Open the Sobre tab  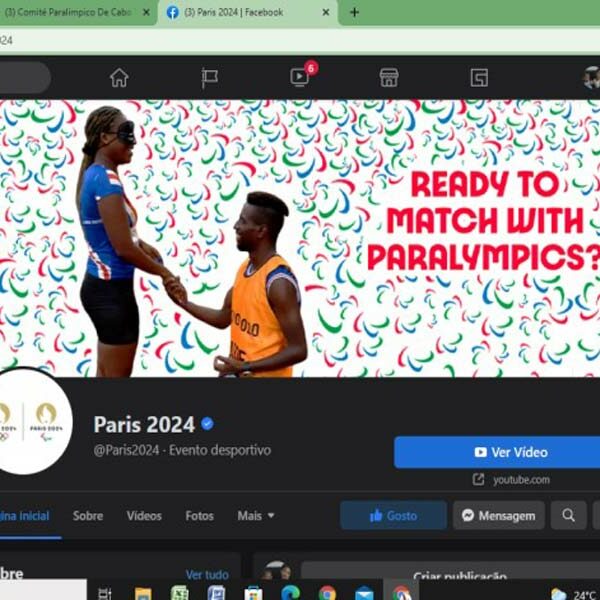[88, 516]
